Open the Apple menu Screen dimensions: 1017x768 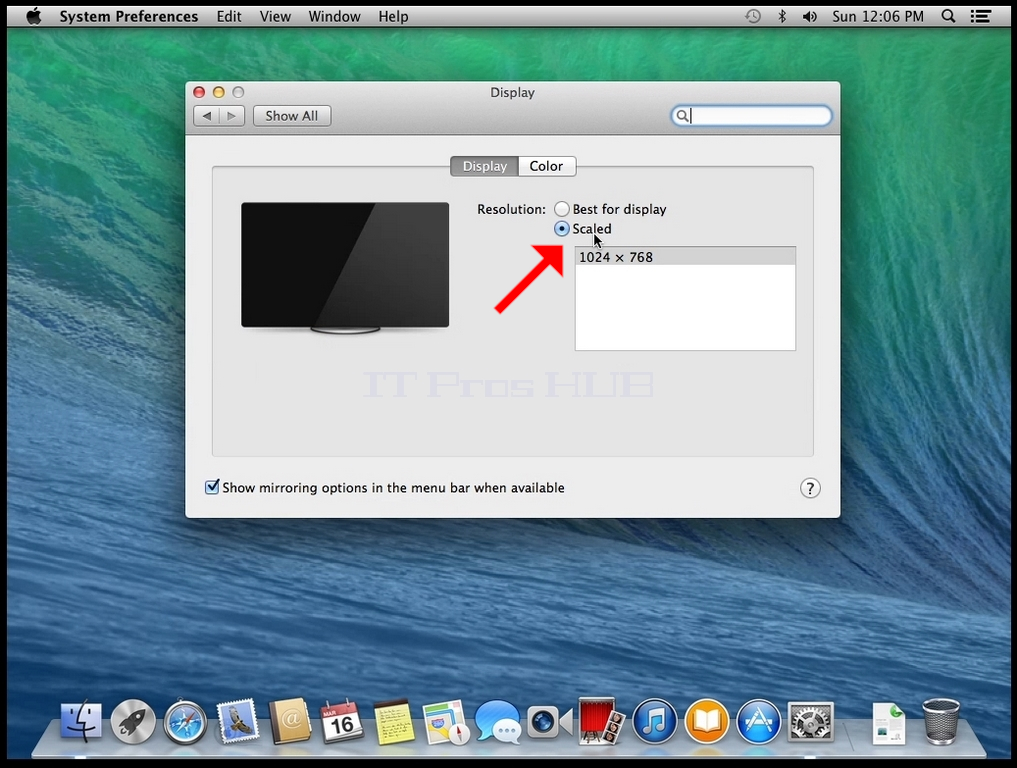(33, 16)
